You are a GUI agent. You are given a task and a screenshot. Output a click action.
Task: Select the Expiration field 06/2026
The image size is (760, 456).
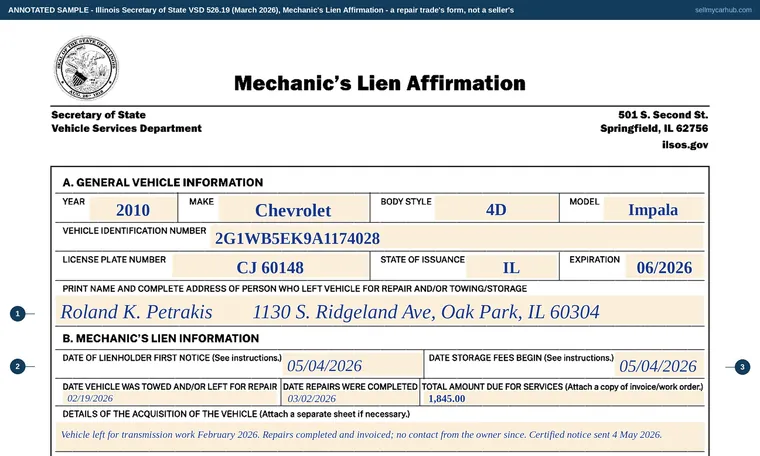point(664,267)
